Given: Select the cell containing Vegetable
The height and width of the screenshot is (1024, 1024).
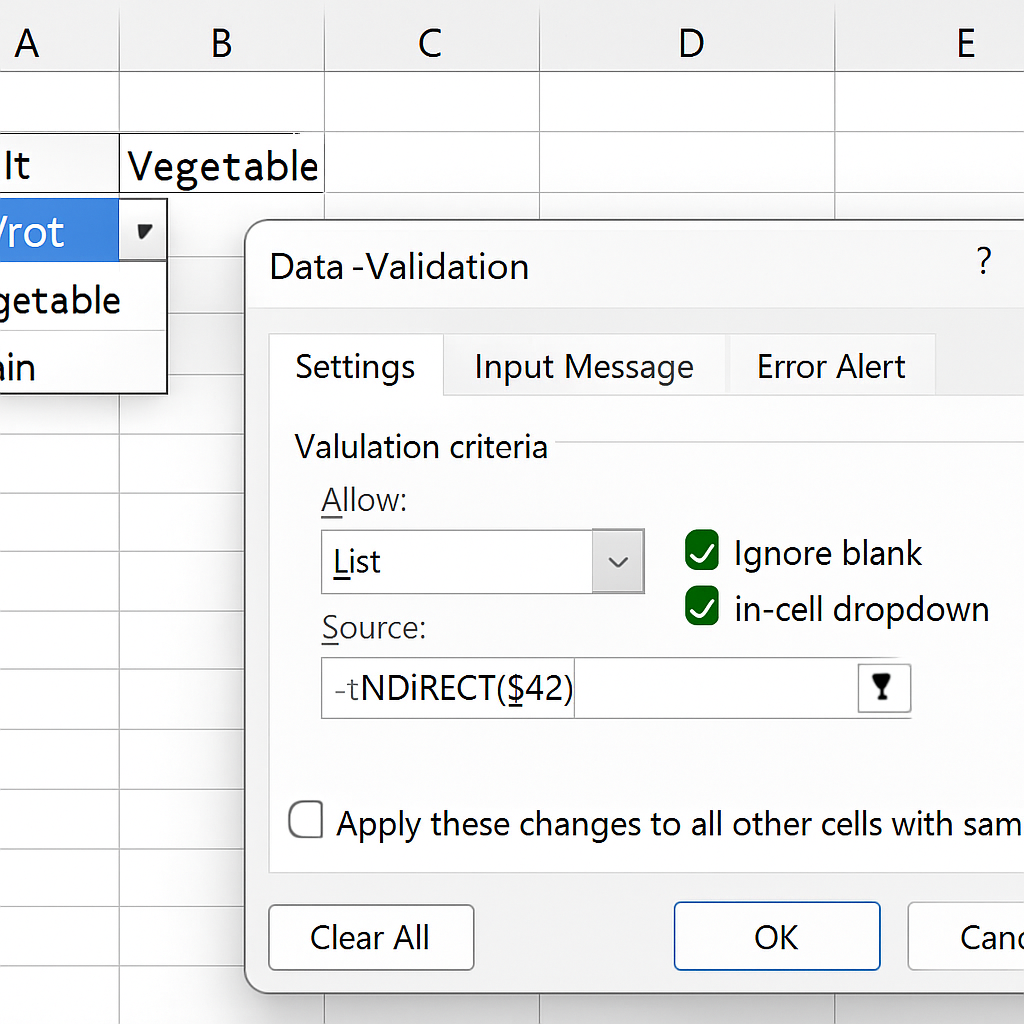Looking at the screenshot, I should tap(220, 165).
